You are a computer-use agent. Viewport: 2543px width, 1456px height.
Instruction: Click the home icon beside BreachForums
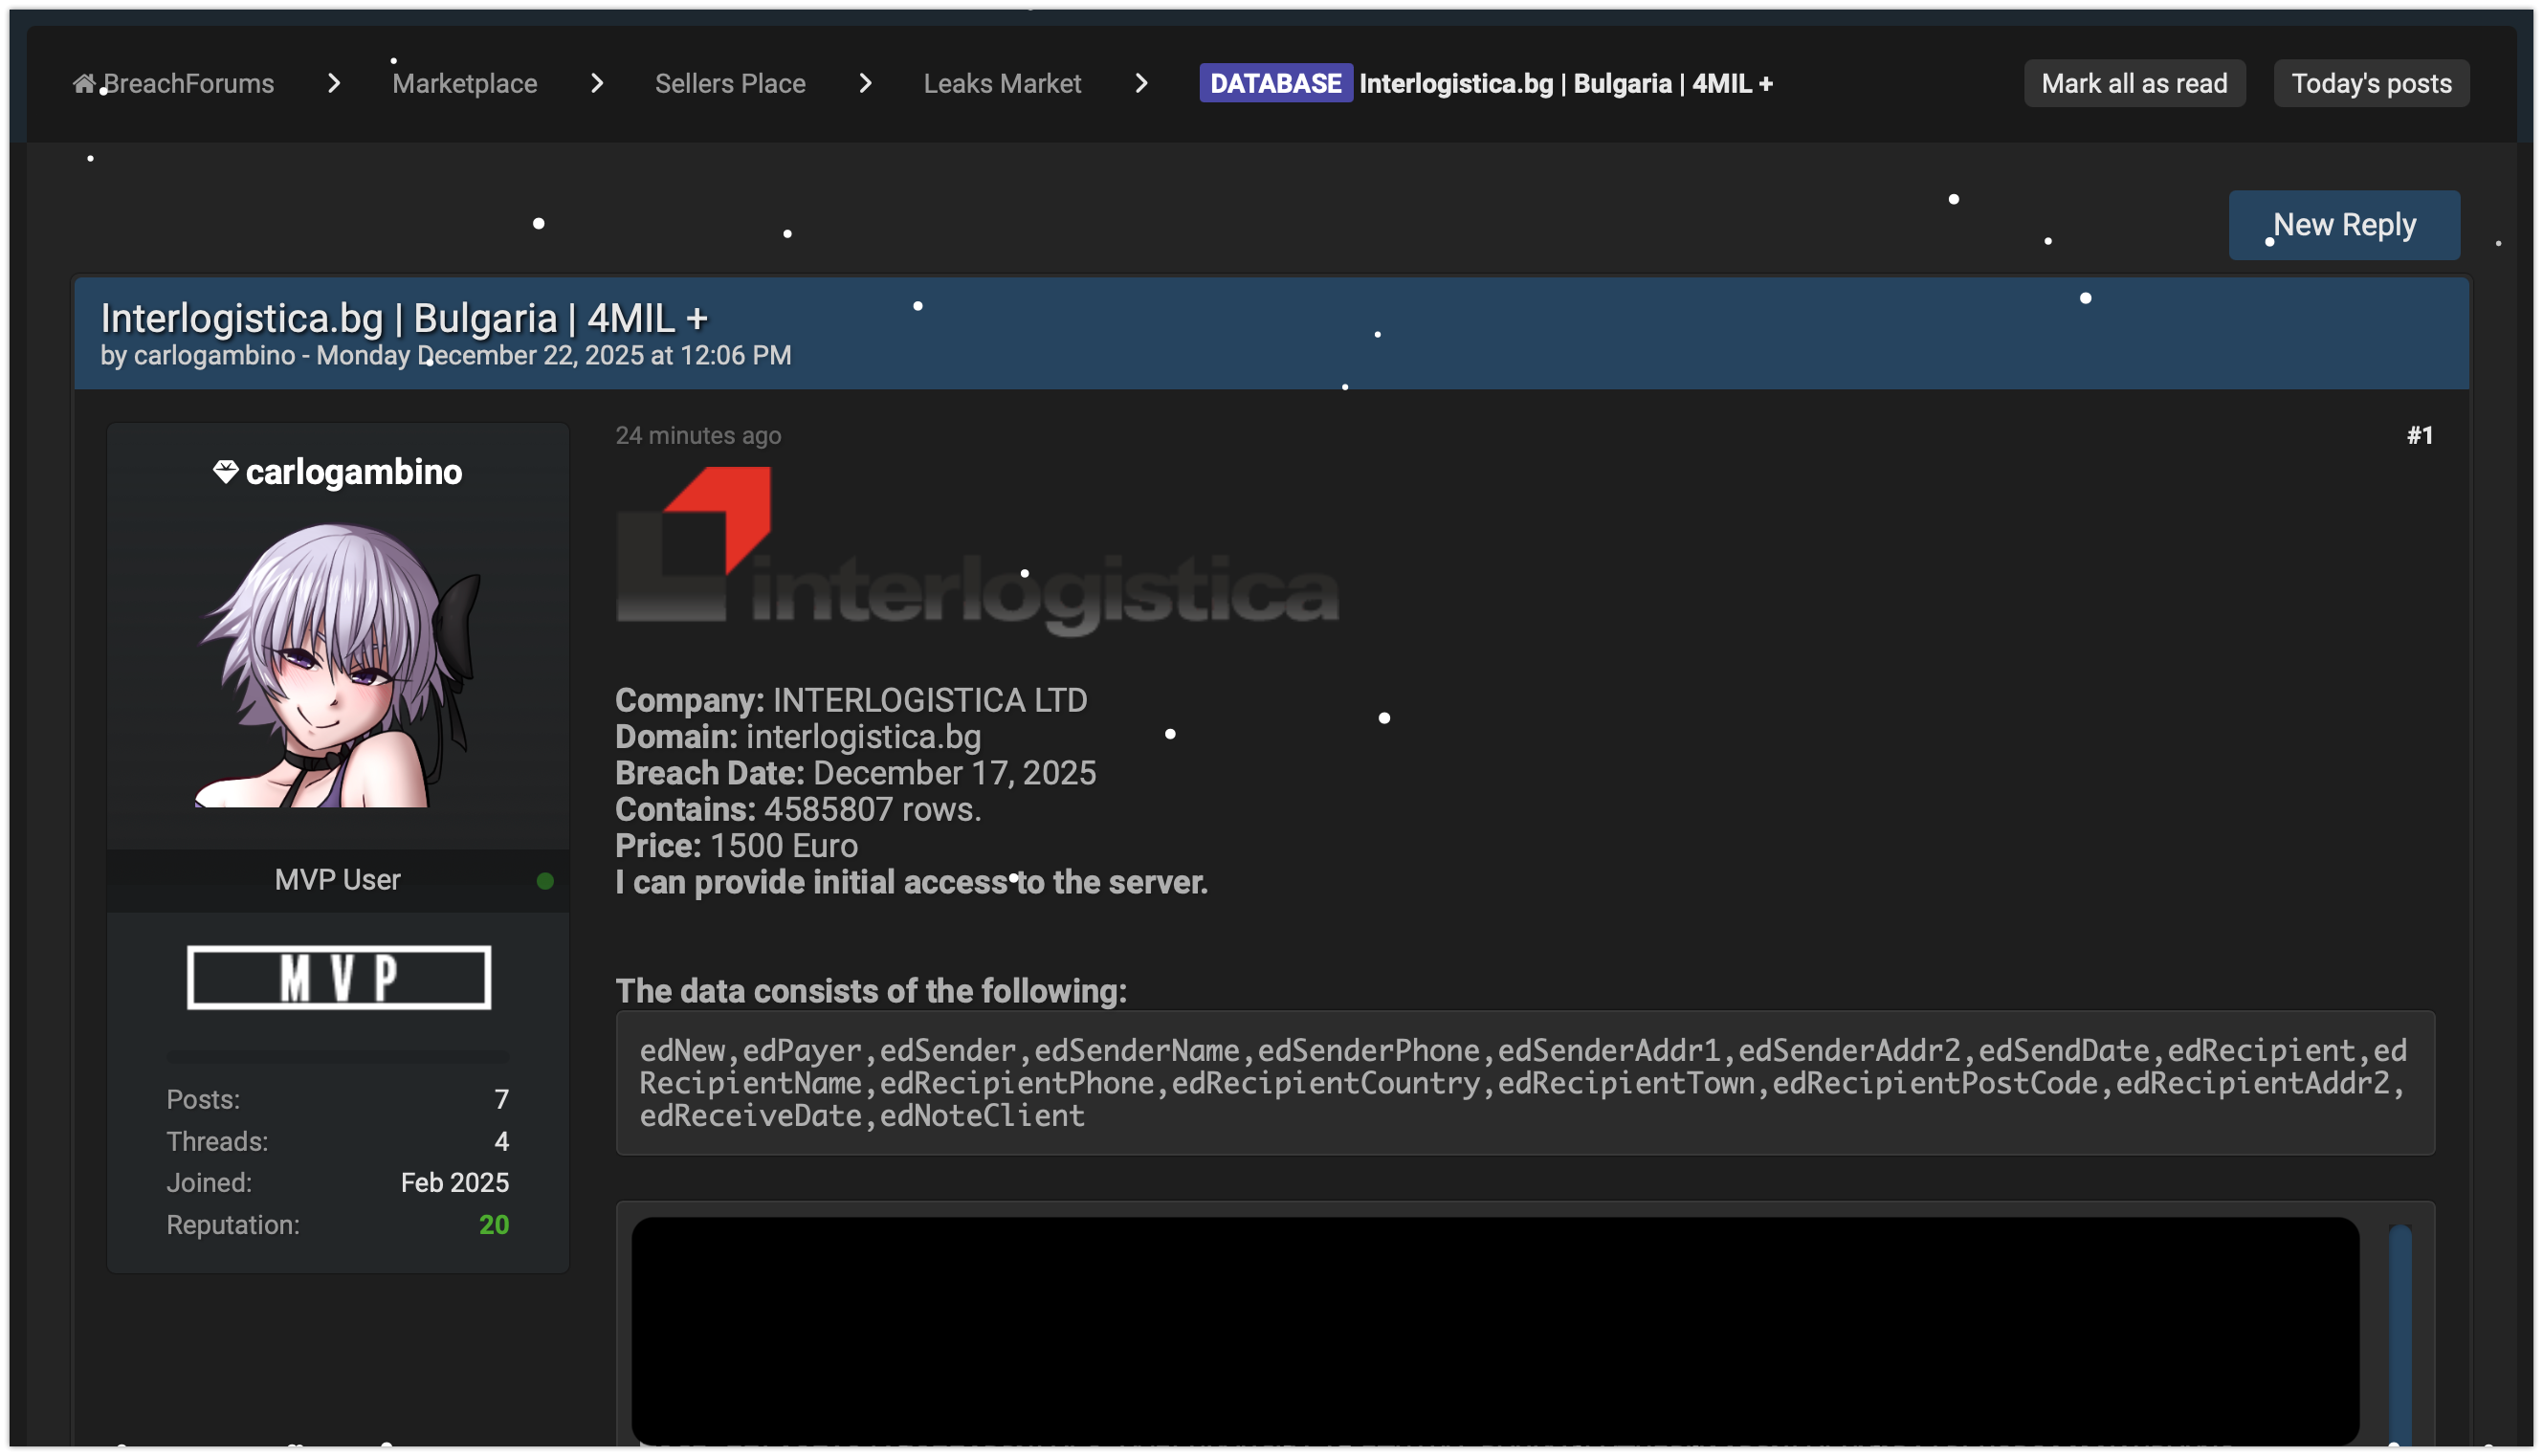pyautogui.click(x=84, y=83)
